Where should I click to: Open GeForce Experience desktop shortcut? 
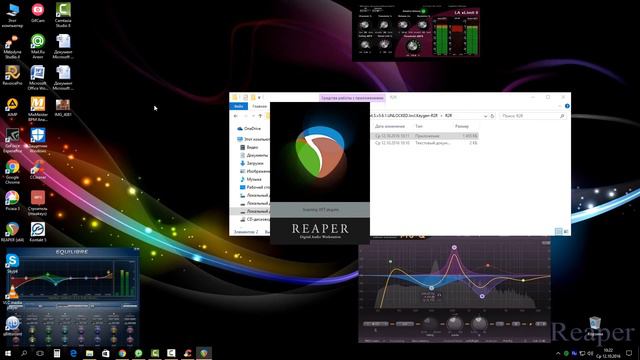12,141
